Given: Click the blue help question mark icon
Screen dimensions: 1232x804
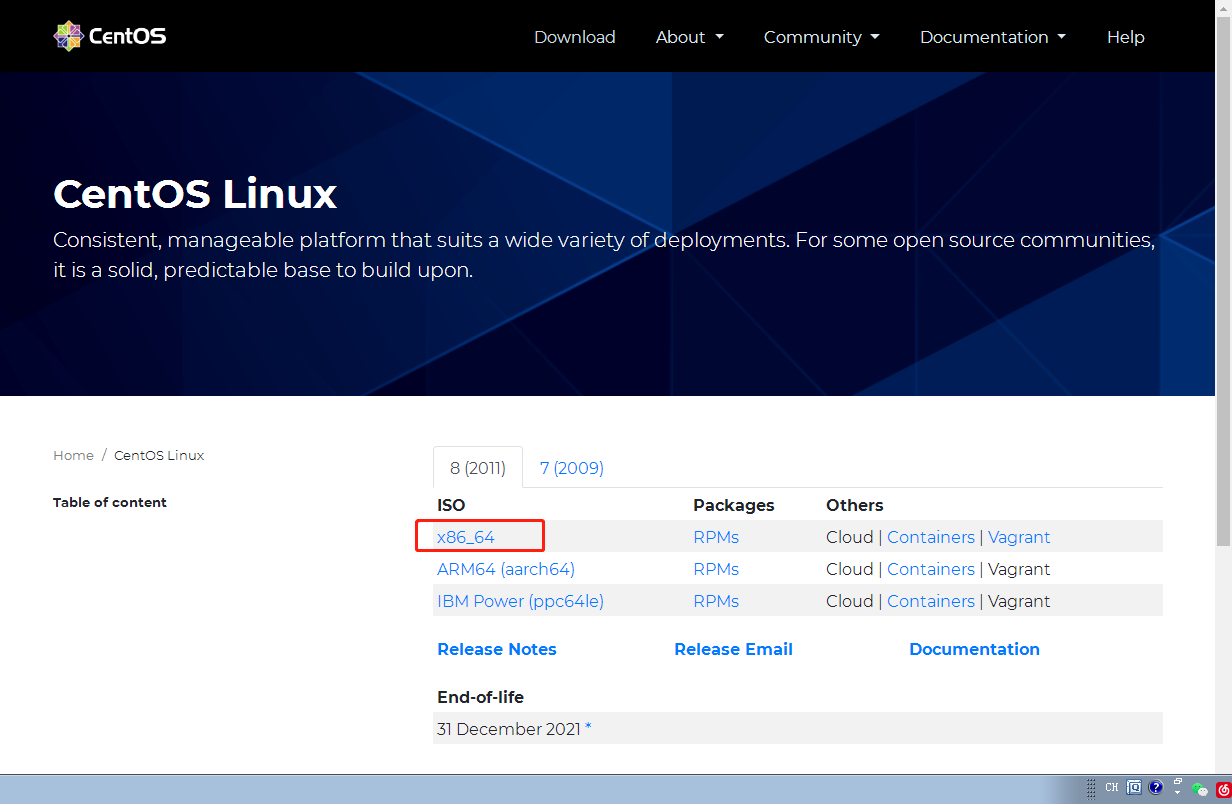Looking at the screenshot, I should click(1155, 787).
